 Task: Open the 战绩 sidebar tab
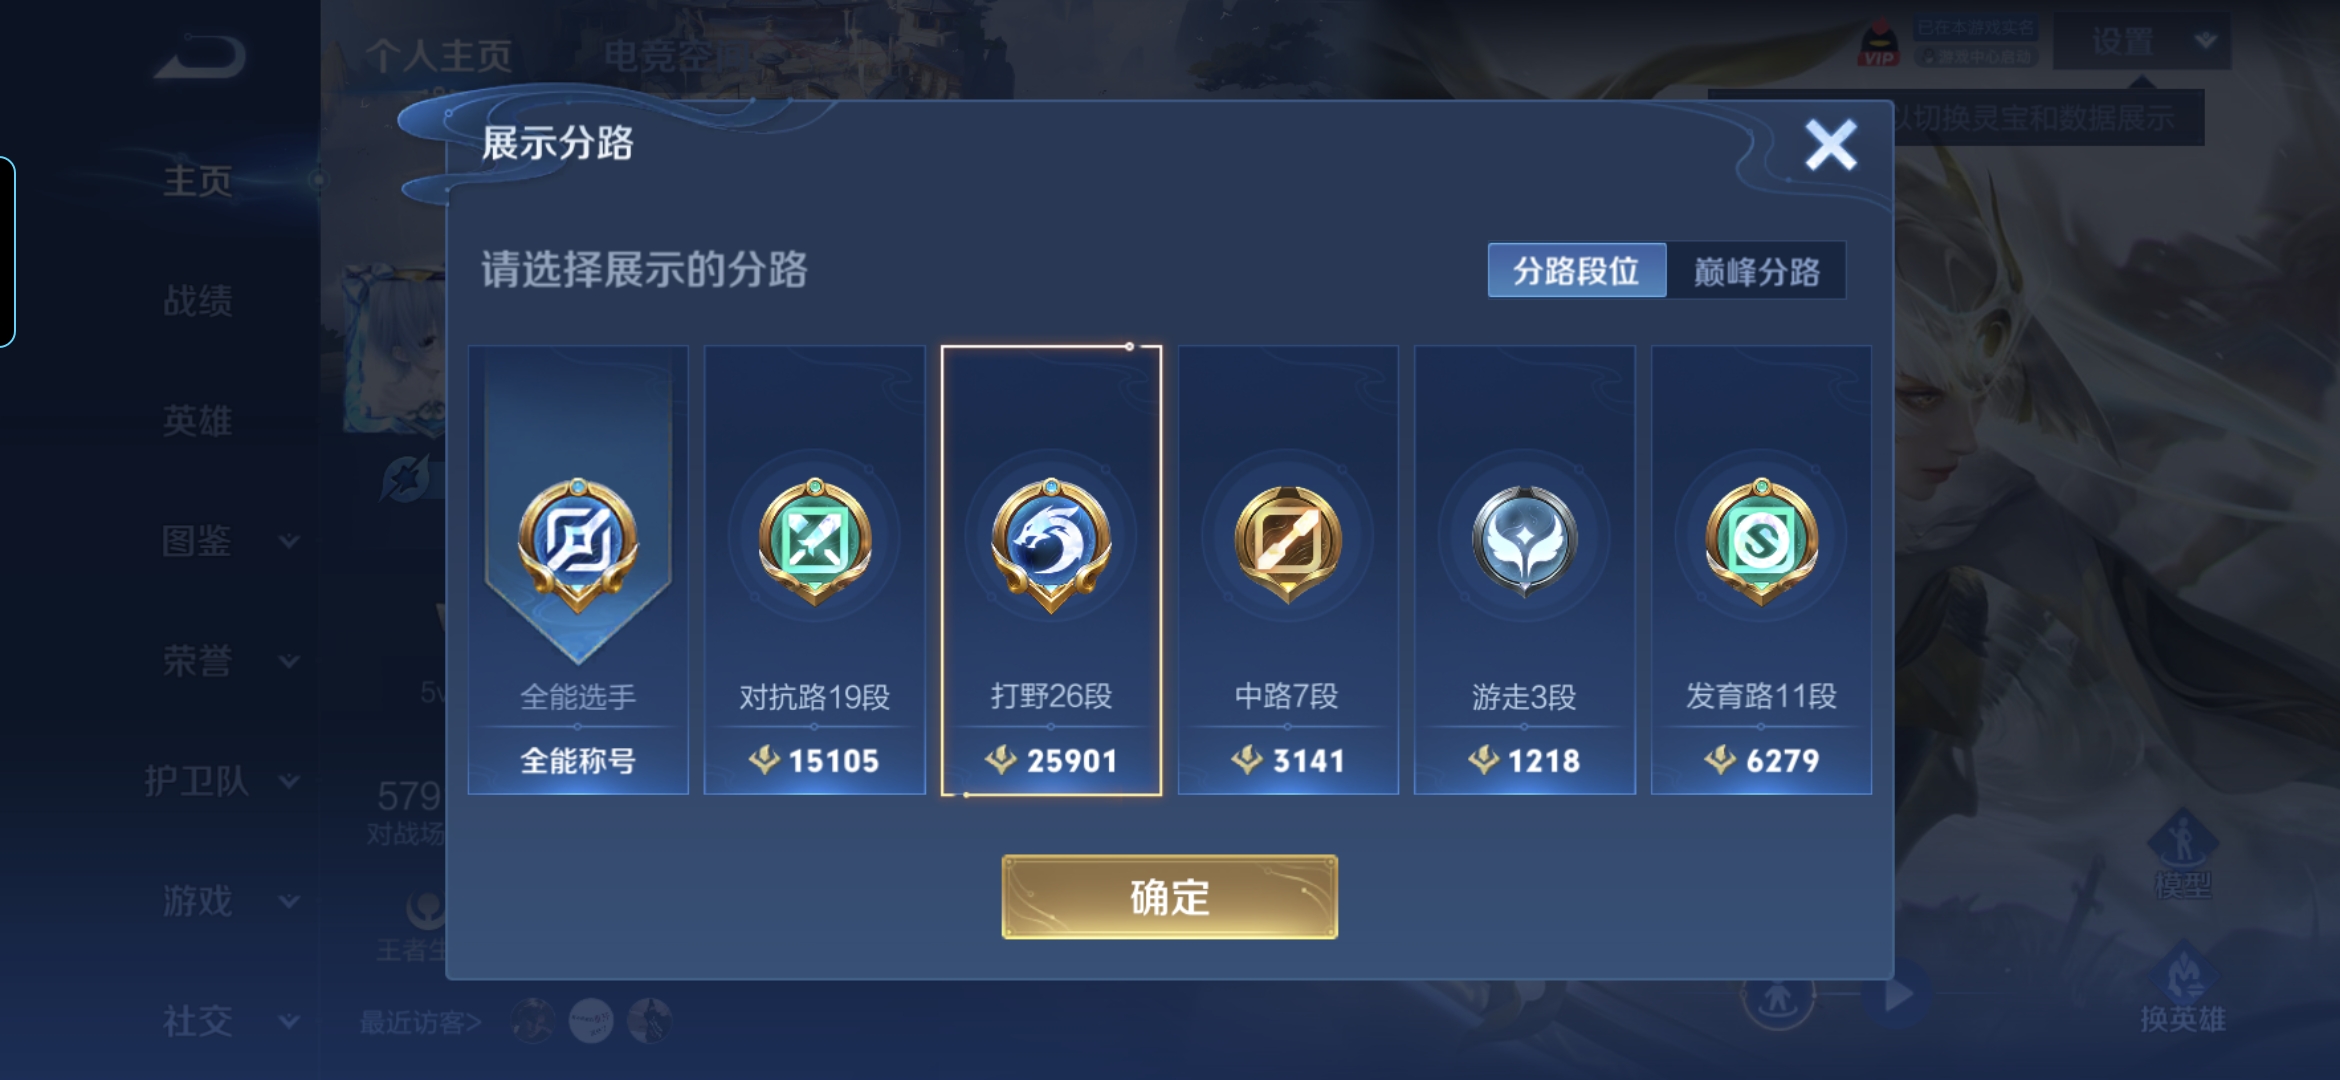click(x=197, y=300)
